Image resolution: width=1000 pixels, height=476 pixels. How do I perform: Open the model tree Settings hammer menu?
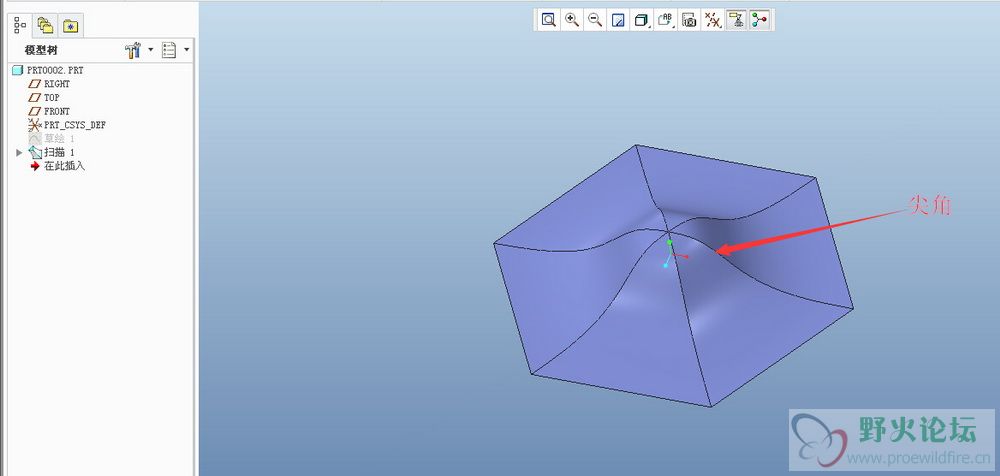[138, 50]
